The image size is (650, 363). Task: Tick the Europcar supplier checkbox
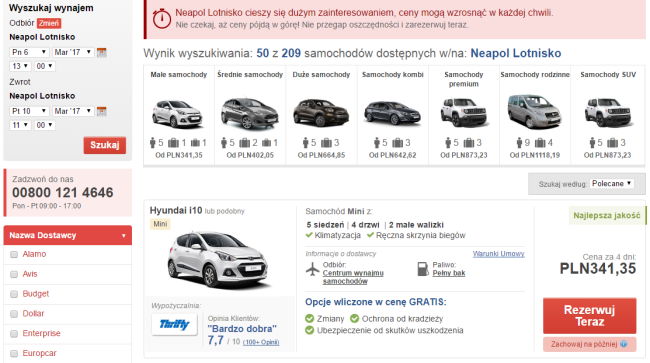[14, 353]
